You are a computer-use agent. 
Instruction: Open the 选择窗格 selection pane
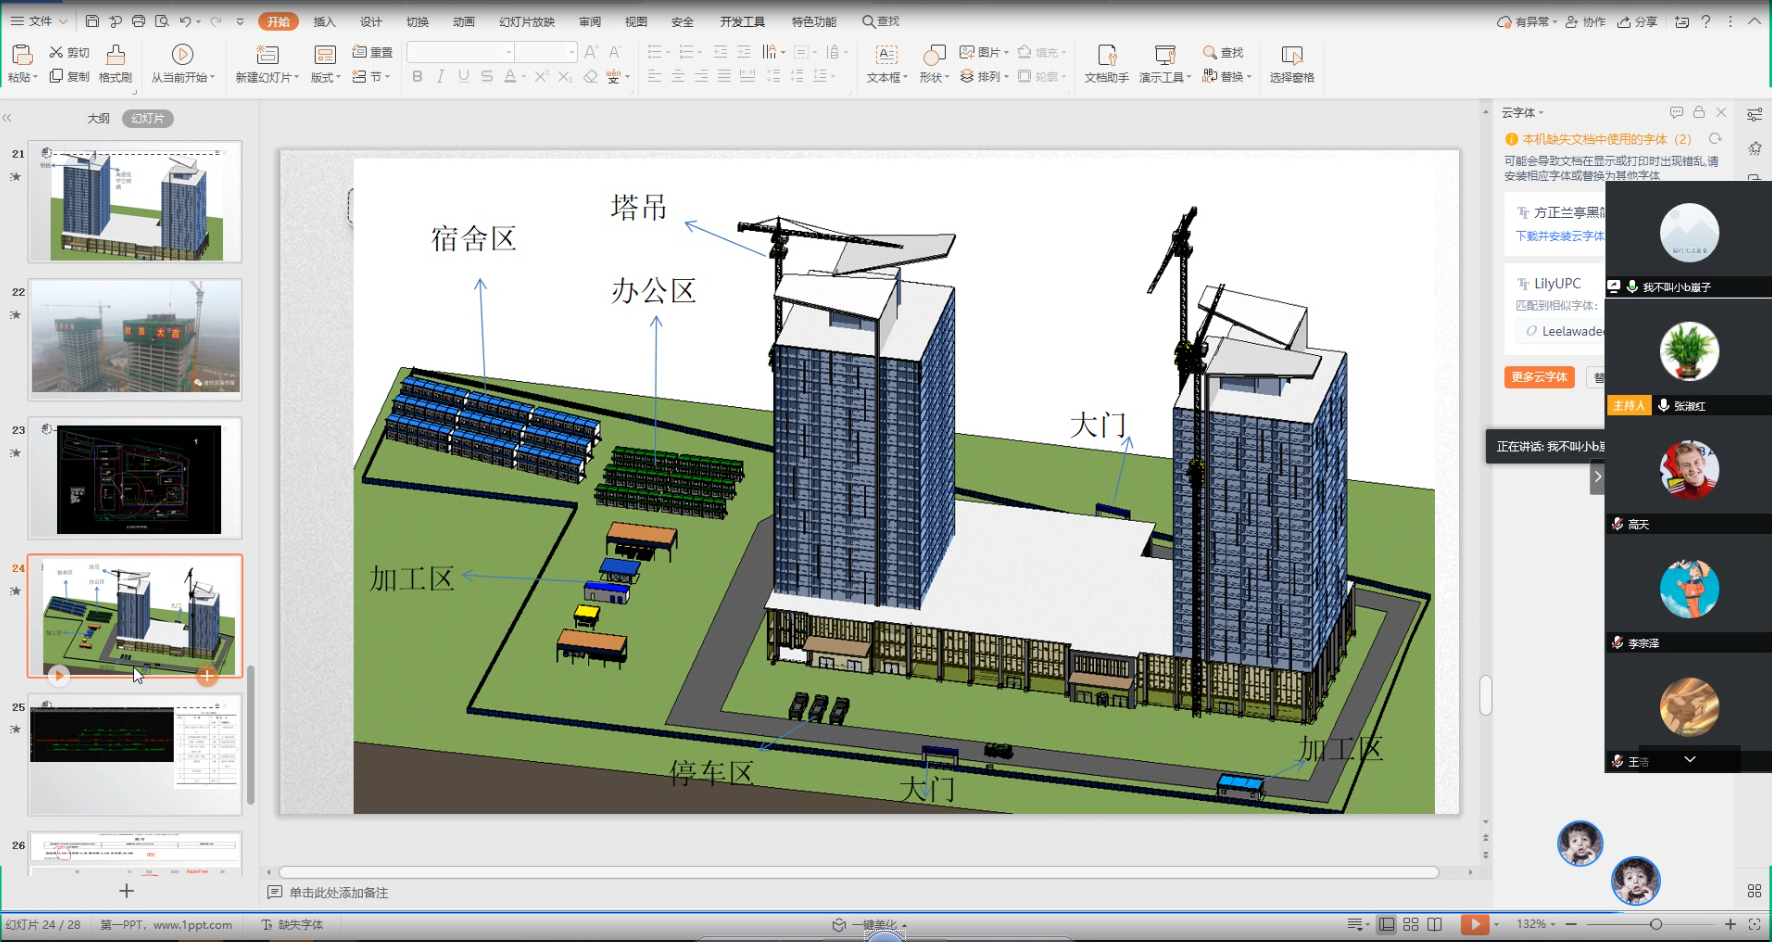tap(1291, 55)
